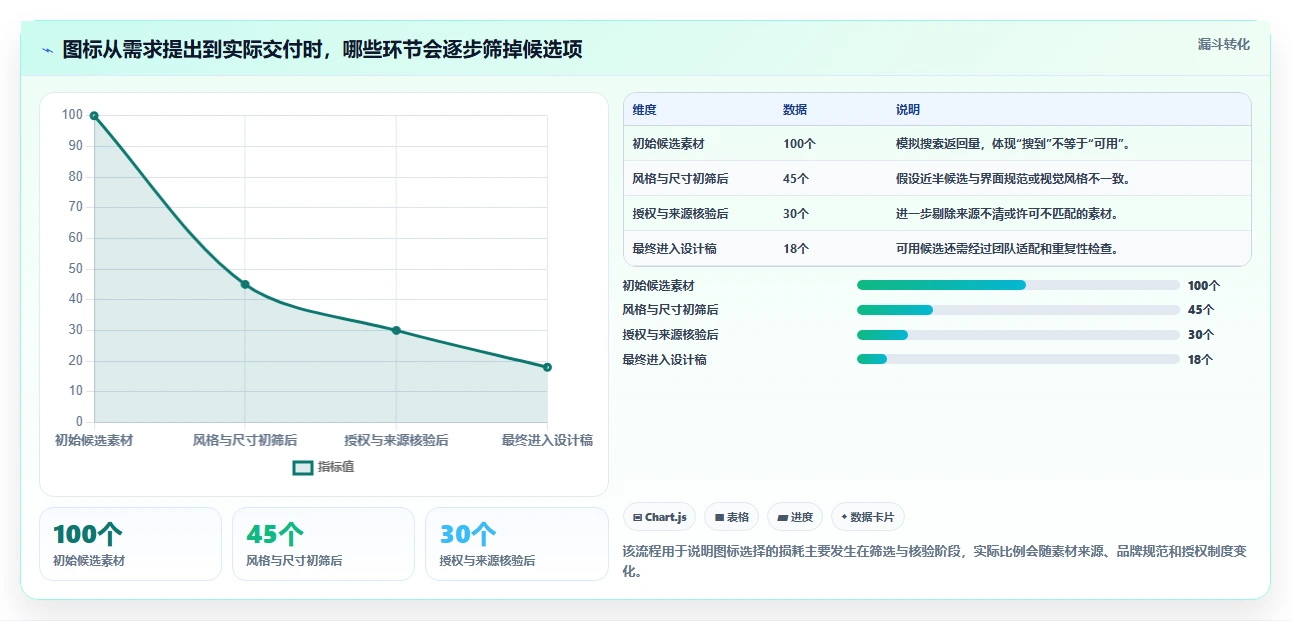Click the 100个 初始候选素材 data card
This screenshot has width=1291, height=621.
[130, 544]
